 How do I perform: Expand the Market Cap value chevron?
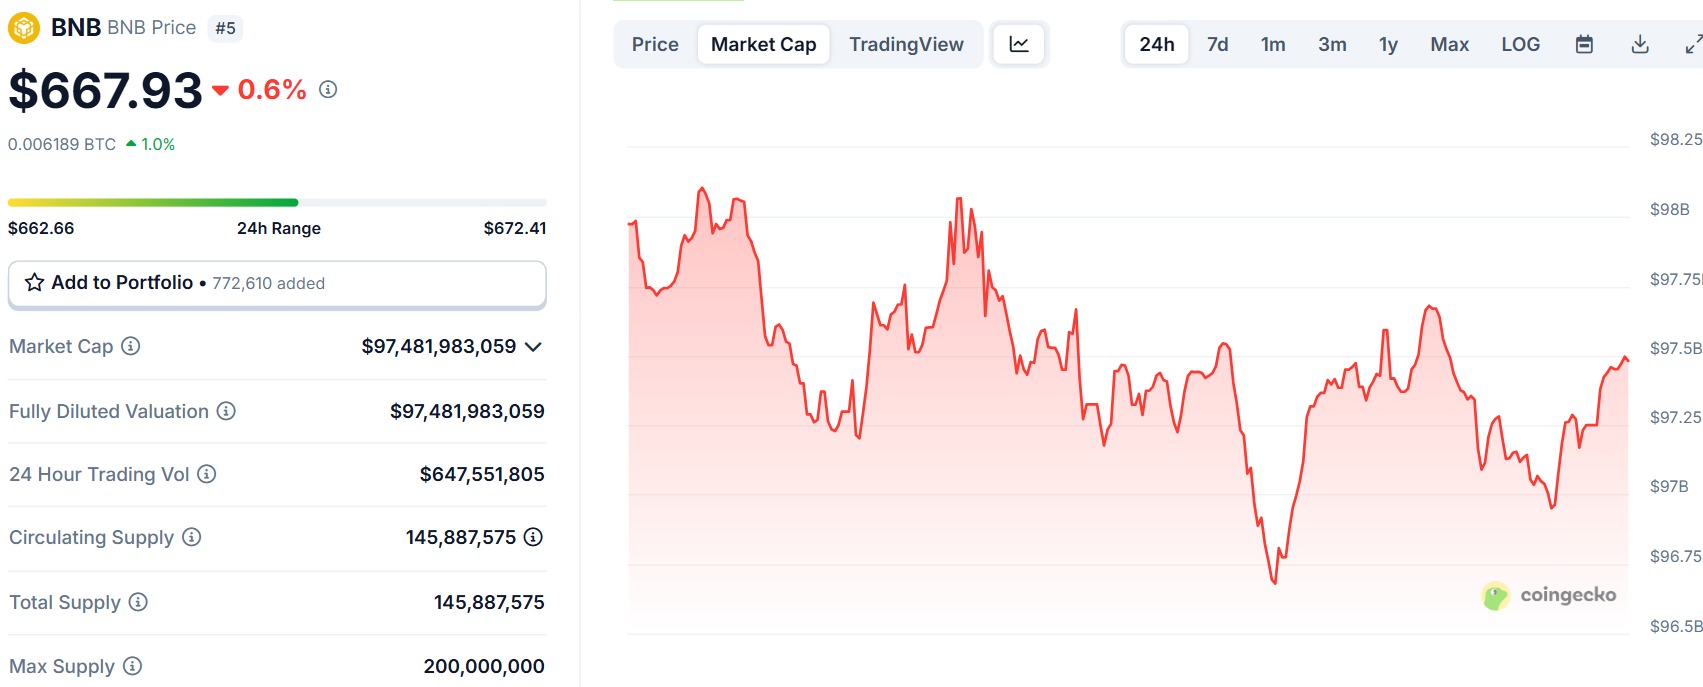(x=533, y=347)
